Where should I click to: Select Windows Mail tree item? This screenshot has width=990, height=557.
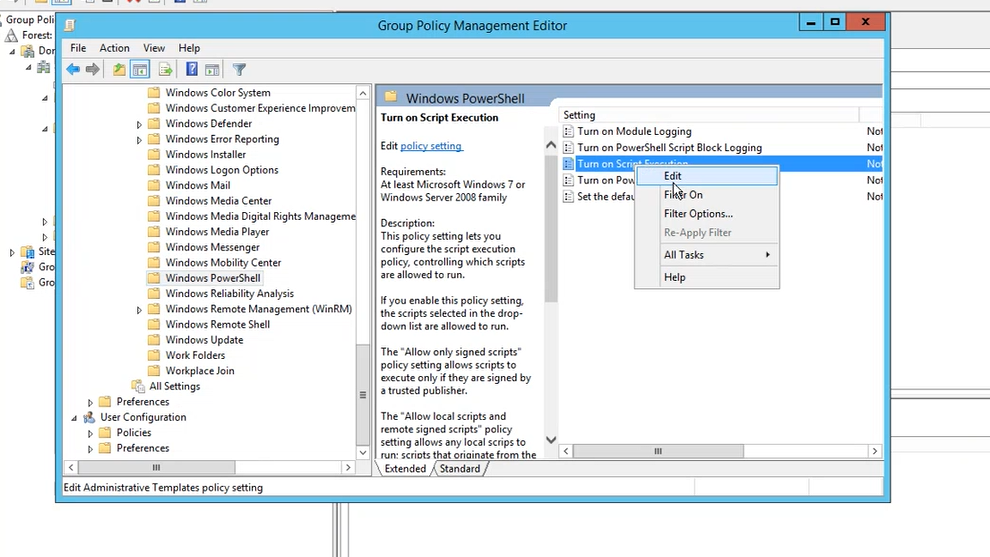[x=198, y=186]
